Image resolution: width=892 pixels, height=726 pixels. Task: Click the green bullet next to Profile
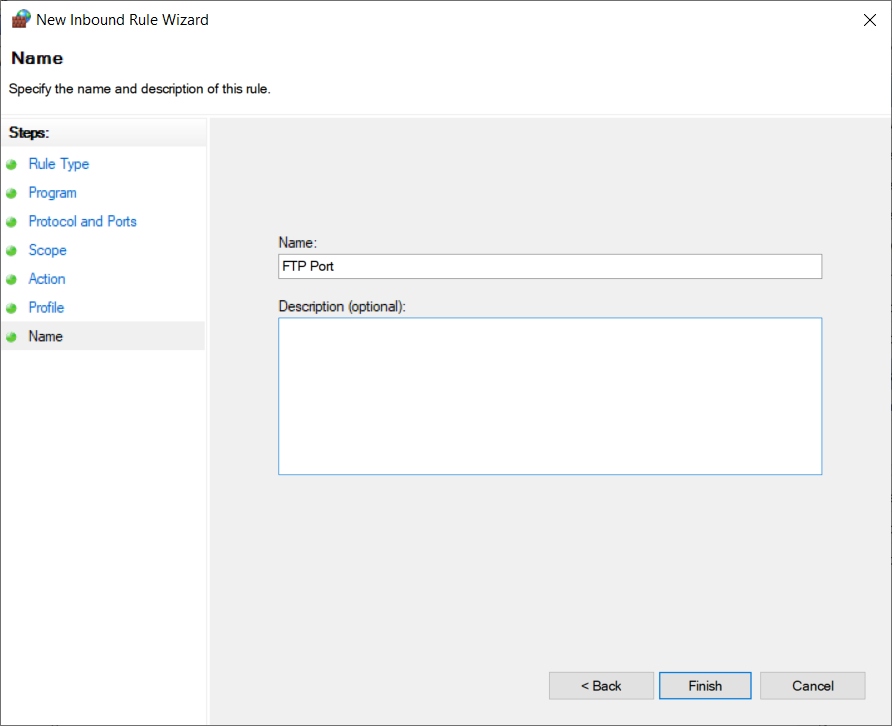pos(12,308)
